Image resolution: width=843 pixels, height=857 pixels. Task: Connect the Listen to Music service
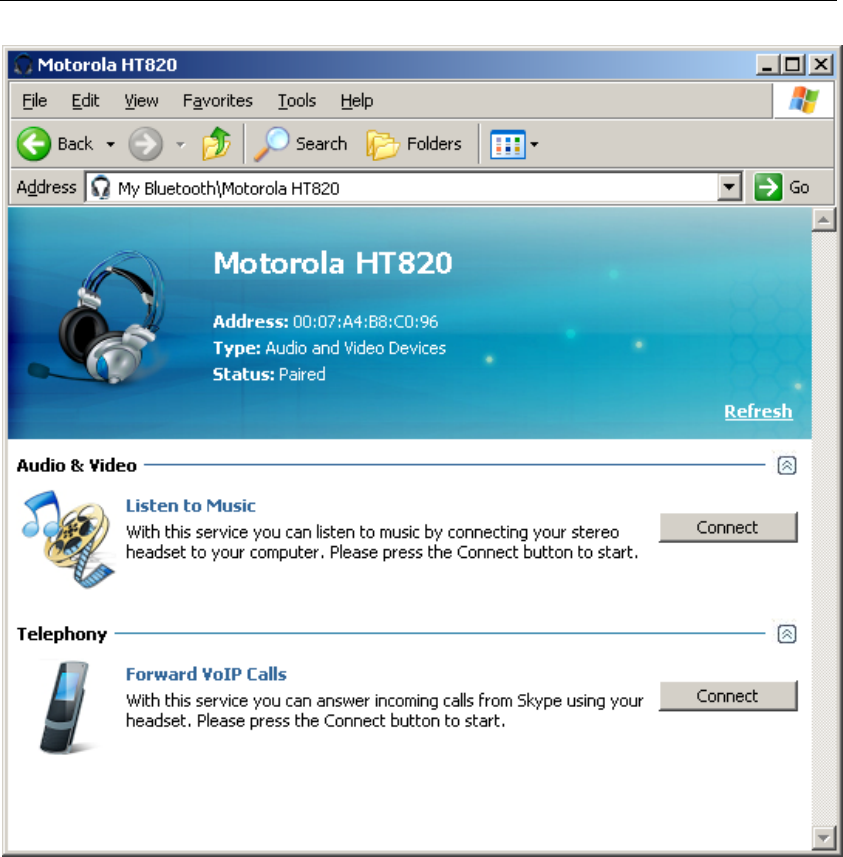point(728,527)
